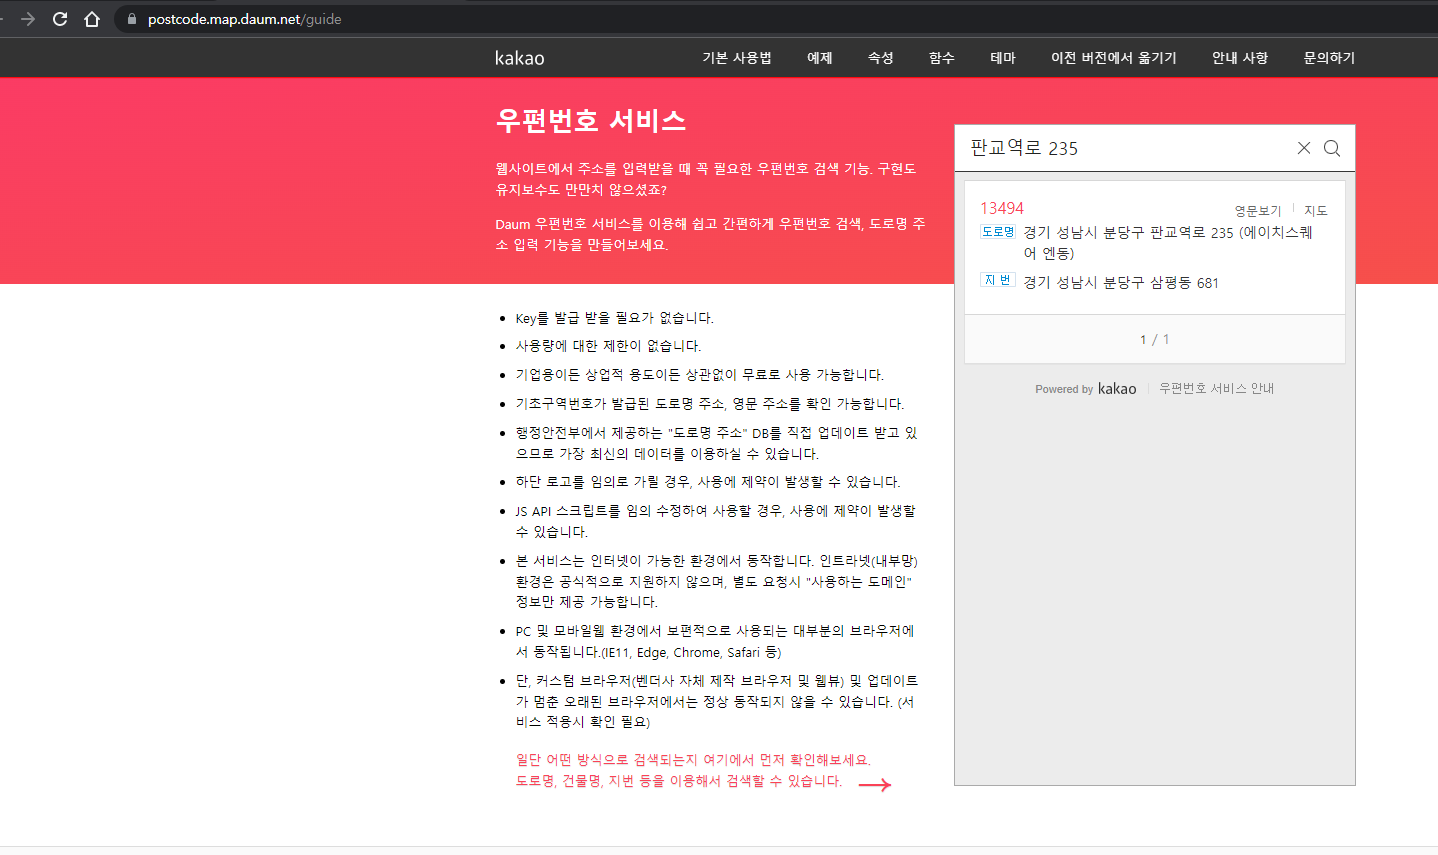Open the 안내 사항 menu item
The width and height of the screenshot is (1438, 855).
tap(1240, 58)
